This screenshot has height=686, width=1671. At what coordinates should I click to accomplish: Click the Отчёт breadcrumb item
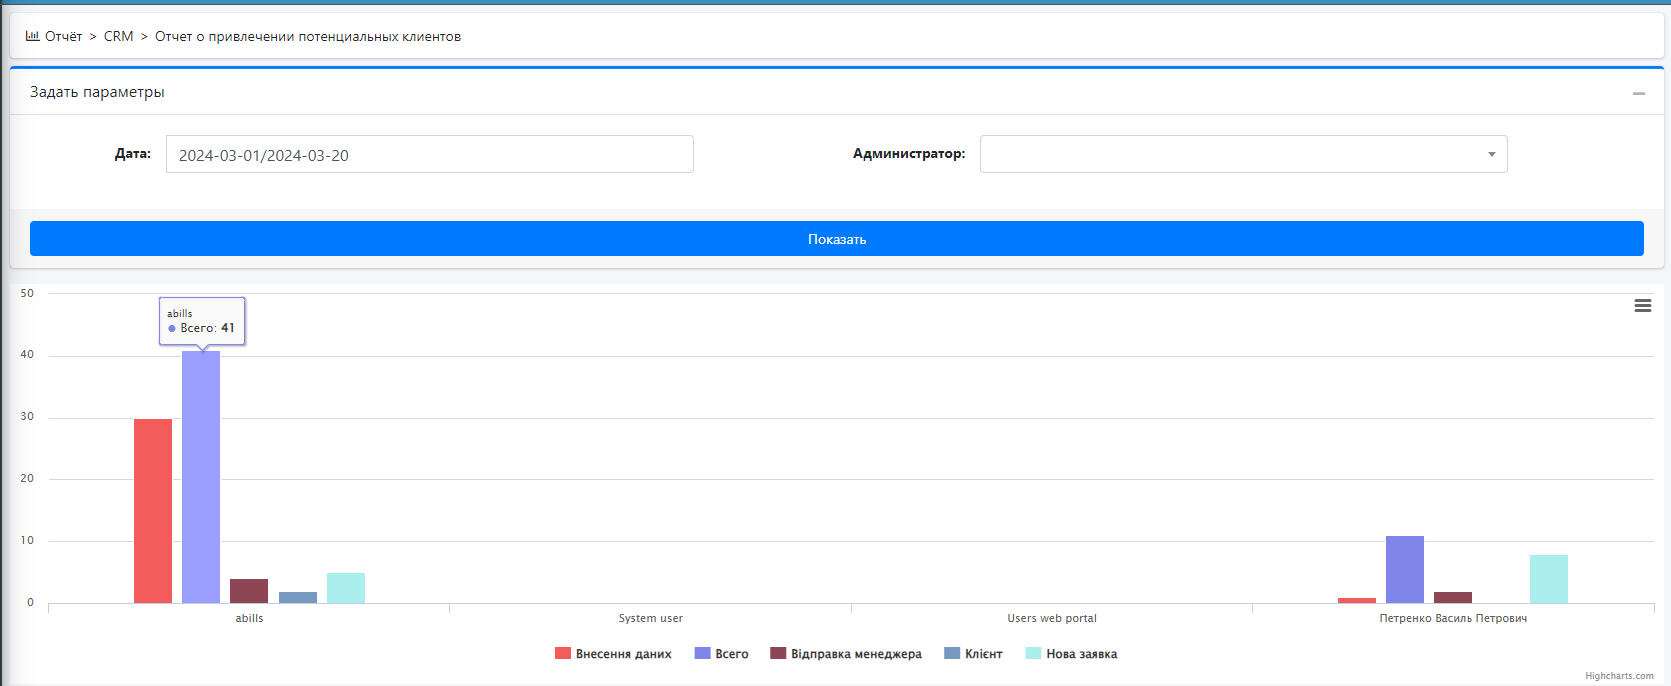[x=63, y=36]
